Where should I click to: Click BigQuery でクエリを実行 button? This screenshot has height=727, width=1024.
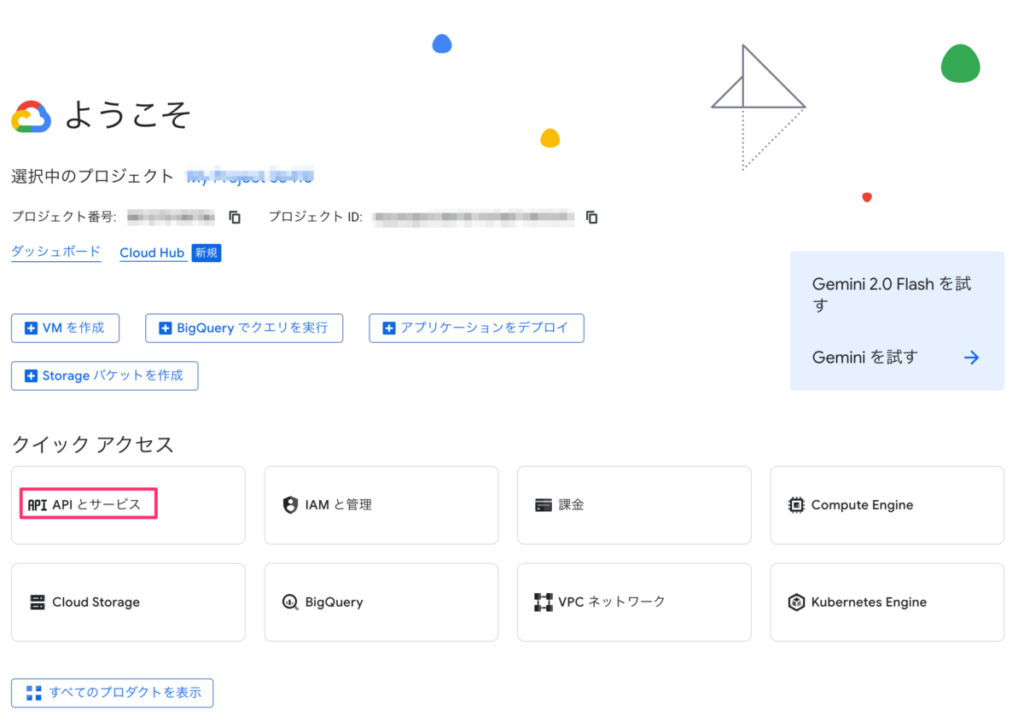[x=244, y=328]
